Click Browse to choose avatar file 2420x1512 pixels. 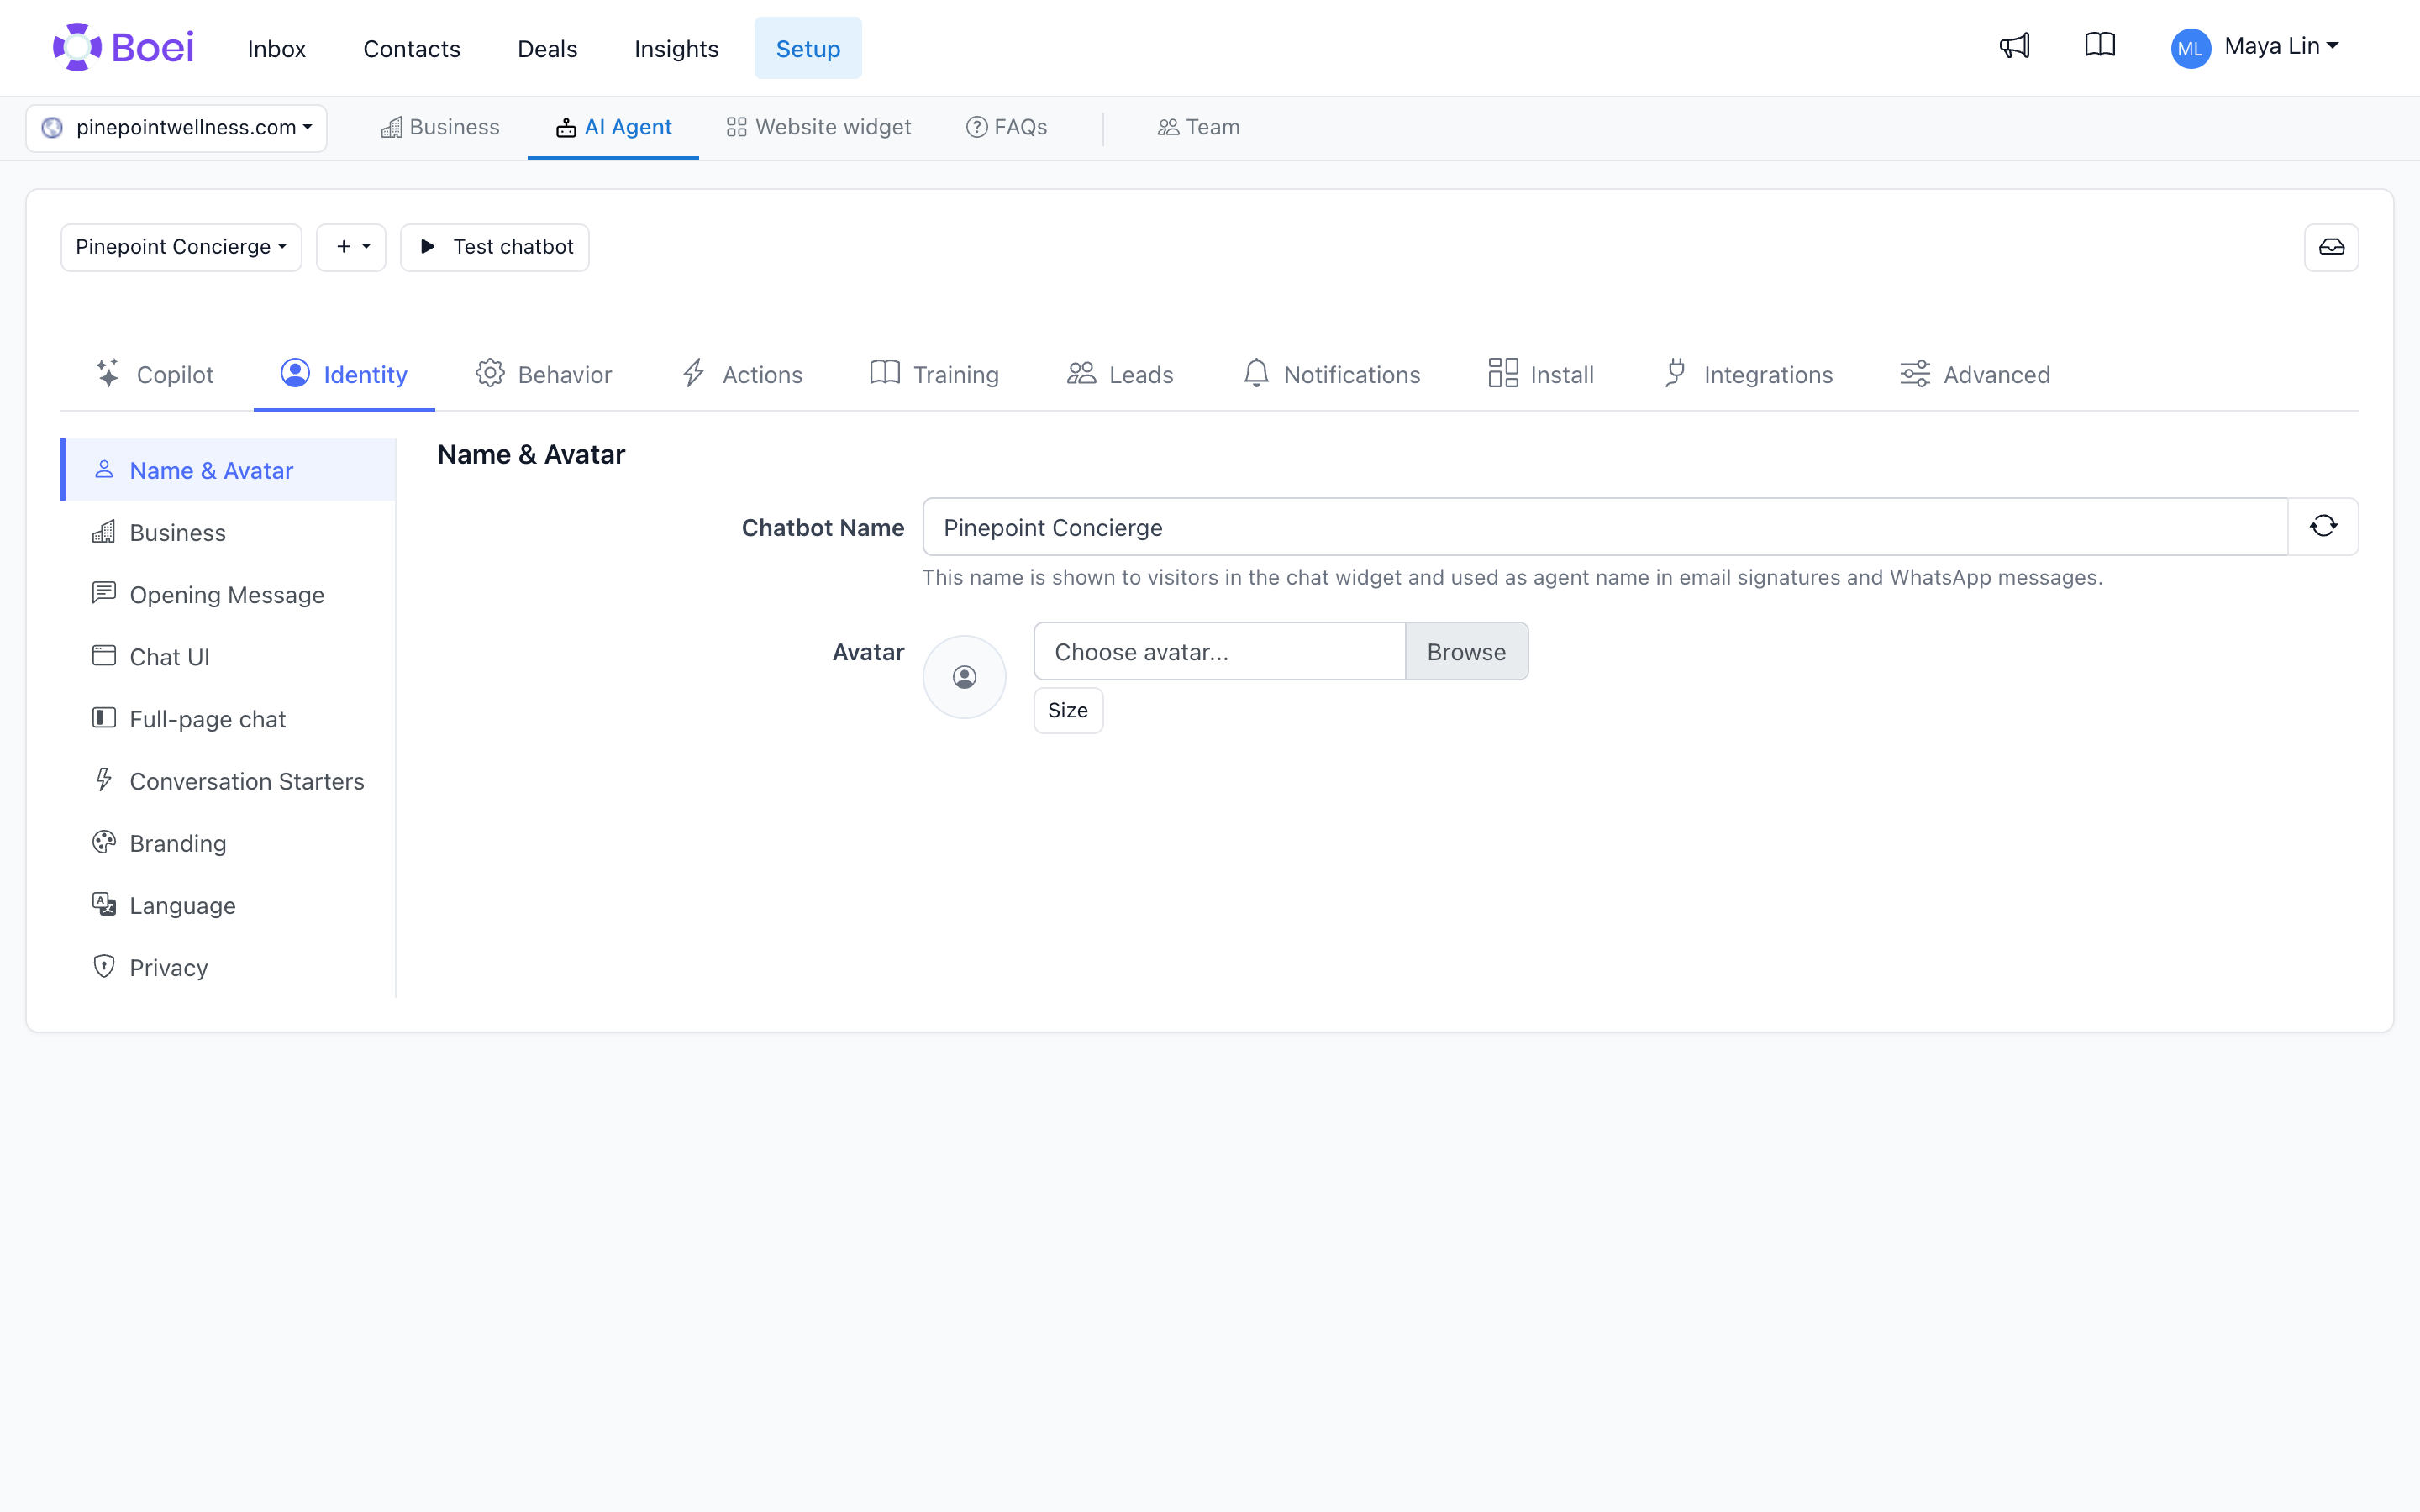[x=1466, y=651]
